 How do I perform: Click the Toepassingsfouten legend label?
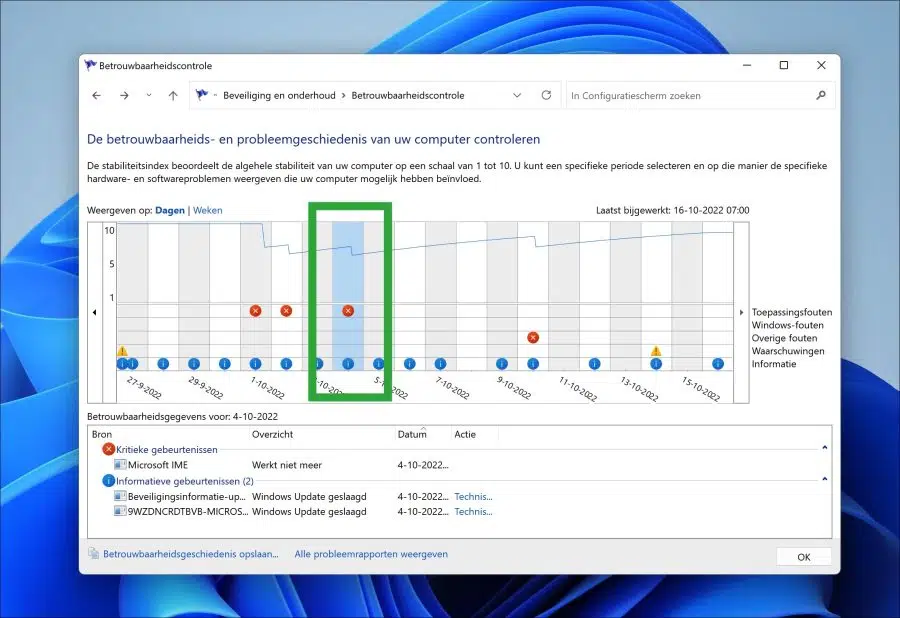[x=792, y=312]
